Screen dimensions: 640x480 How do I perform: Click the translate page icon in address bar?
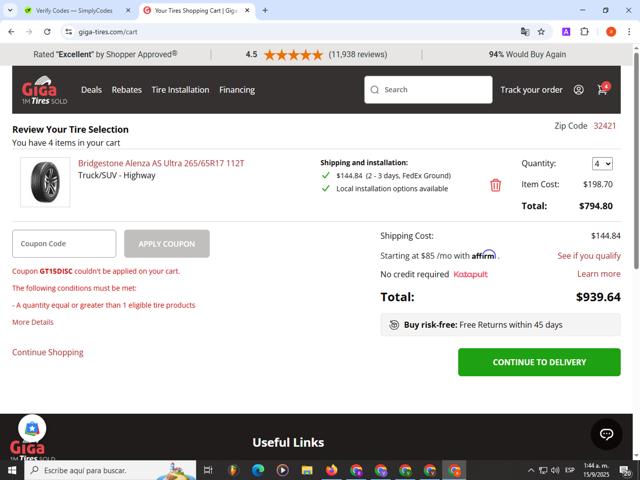(x=525, y=32)
